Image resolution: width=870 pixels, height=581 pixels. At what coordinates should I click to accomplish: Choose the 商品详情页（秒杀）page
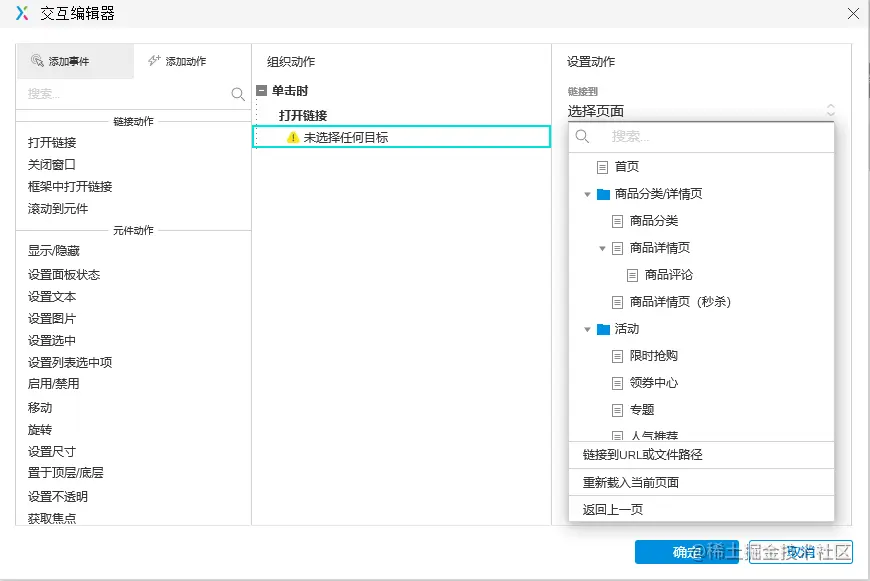pyautogui.click(x=680, y=302)
